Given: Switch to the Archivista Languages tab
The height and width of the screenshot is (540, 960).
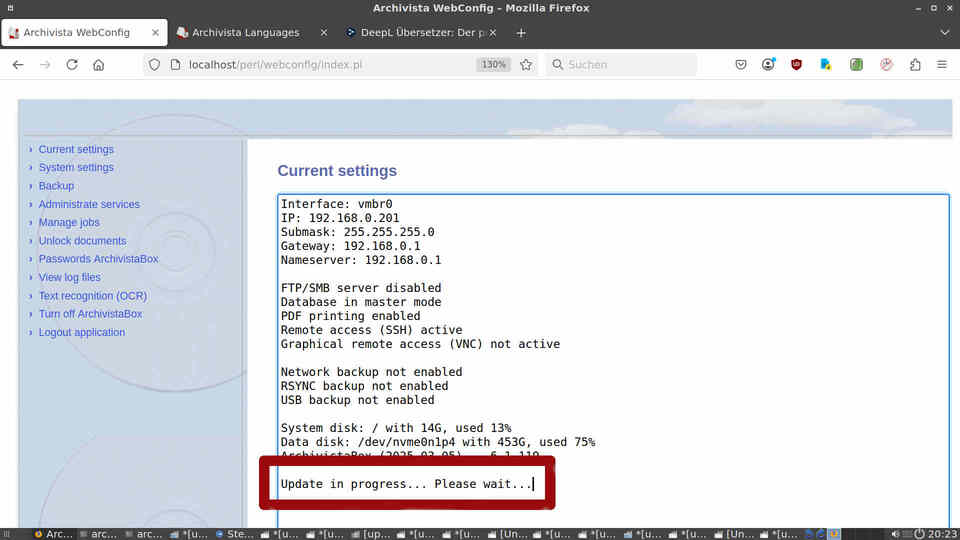Looking at the screenshot, I should [252, 32].
